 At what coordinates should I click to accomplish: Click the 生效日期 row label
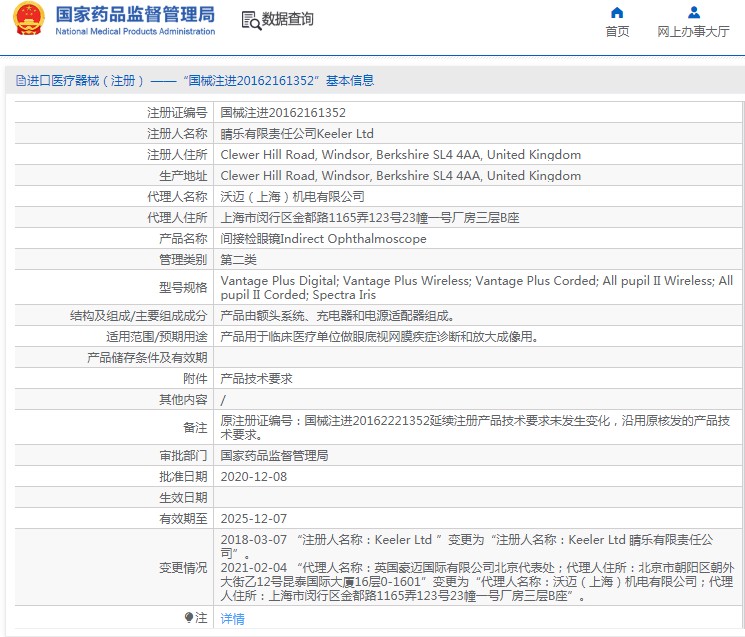[183, 497]
